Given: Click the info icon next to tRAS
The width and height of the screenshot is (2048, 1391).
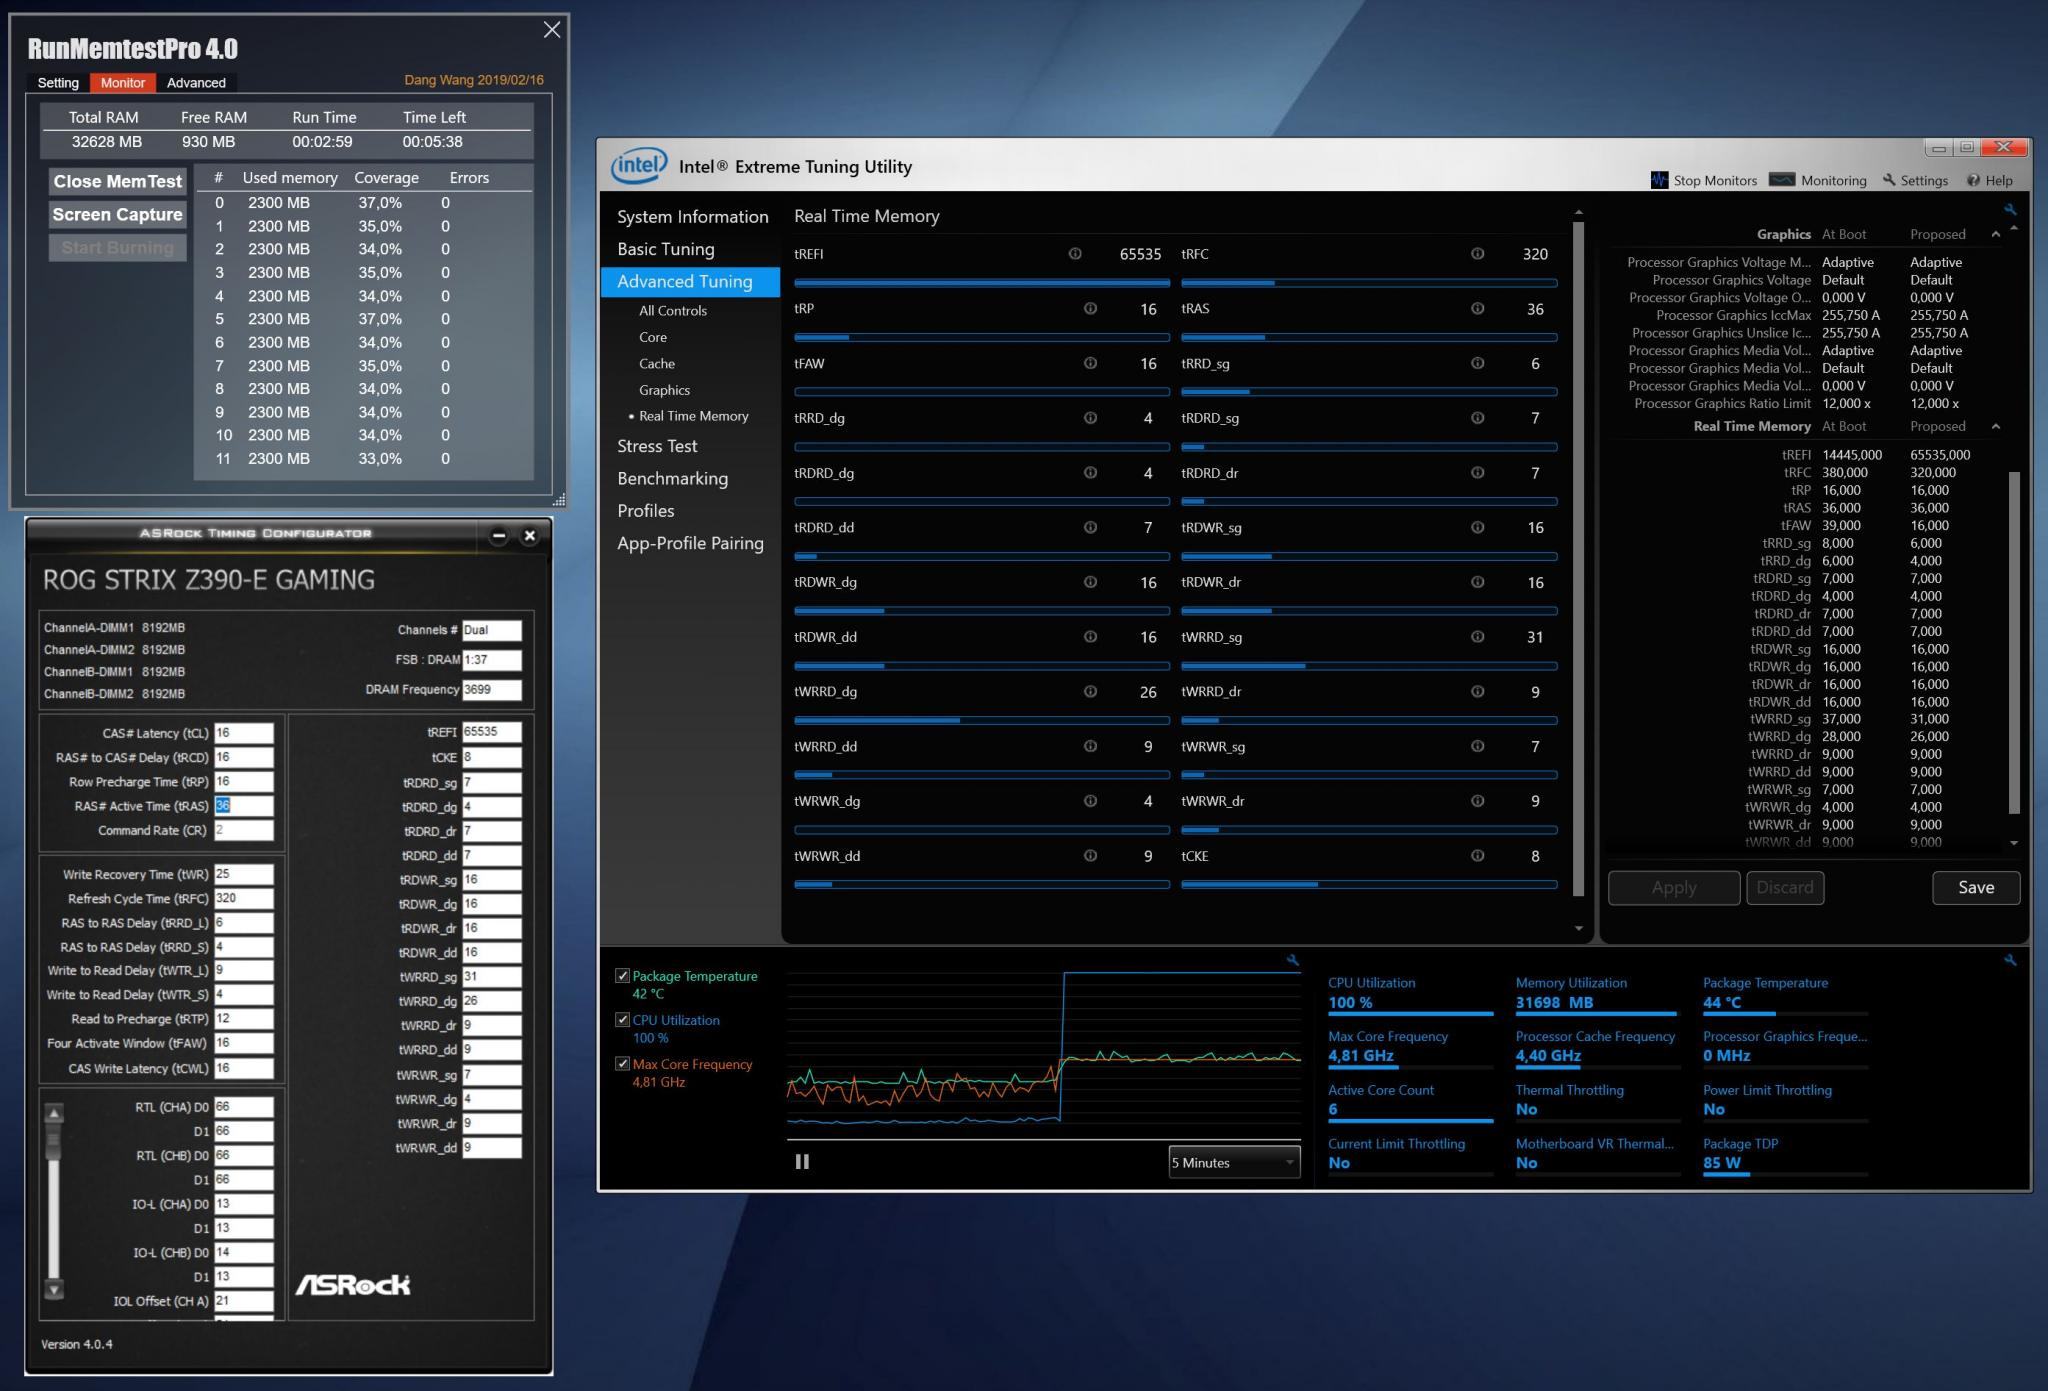Looking at the screenshot, I should (x=1477, y=309).
